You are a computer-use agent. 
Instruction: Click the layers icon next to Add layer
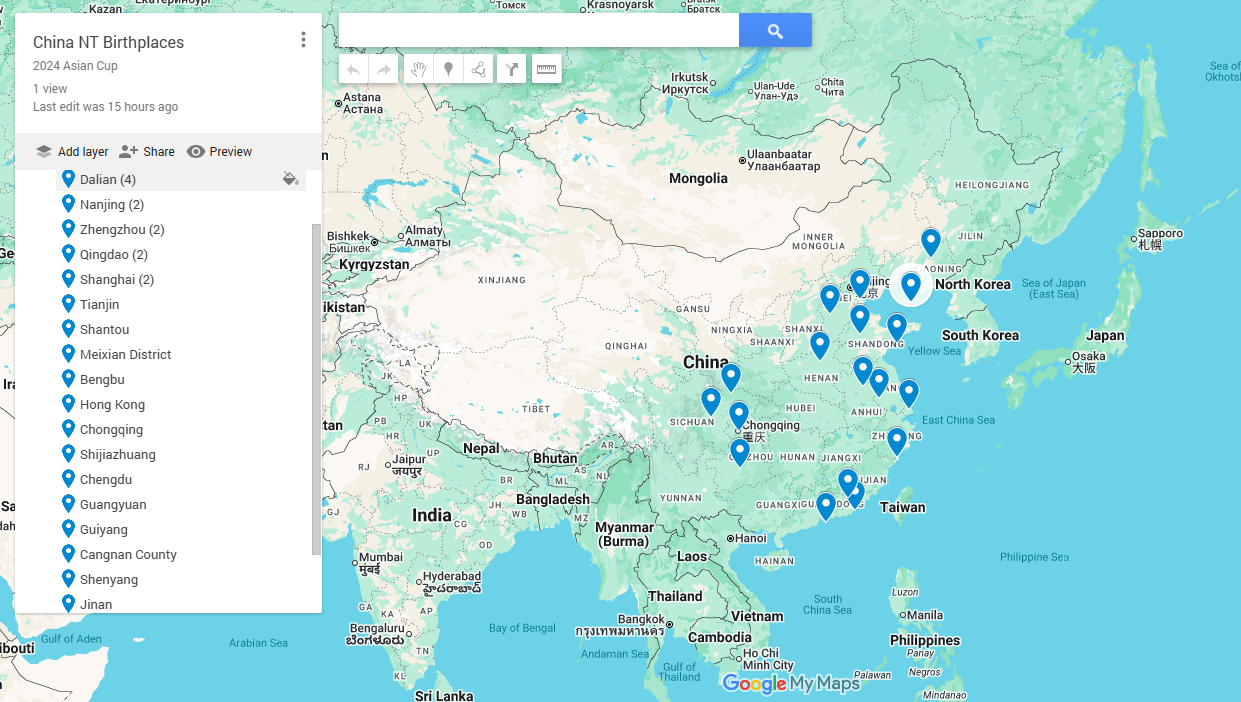(x=43, y=152)
